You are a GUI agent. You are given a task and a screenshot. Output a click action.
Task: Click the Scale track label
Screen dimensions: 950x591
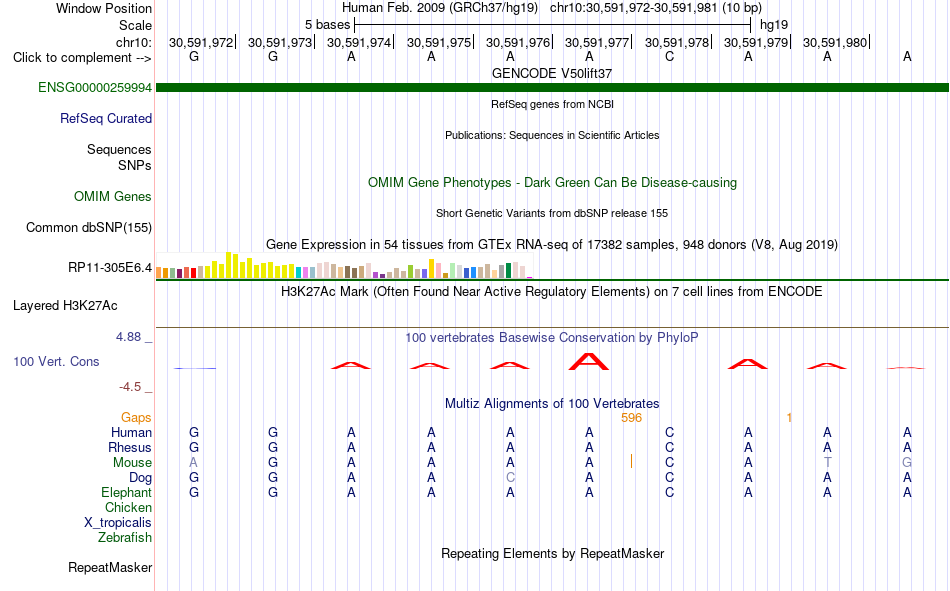pyautogui.click(x=135, y=25)
